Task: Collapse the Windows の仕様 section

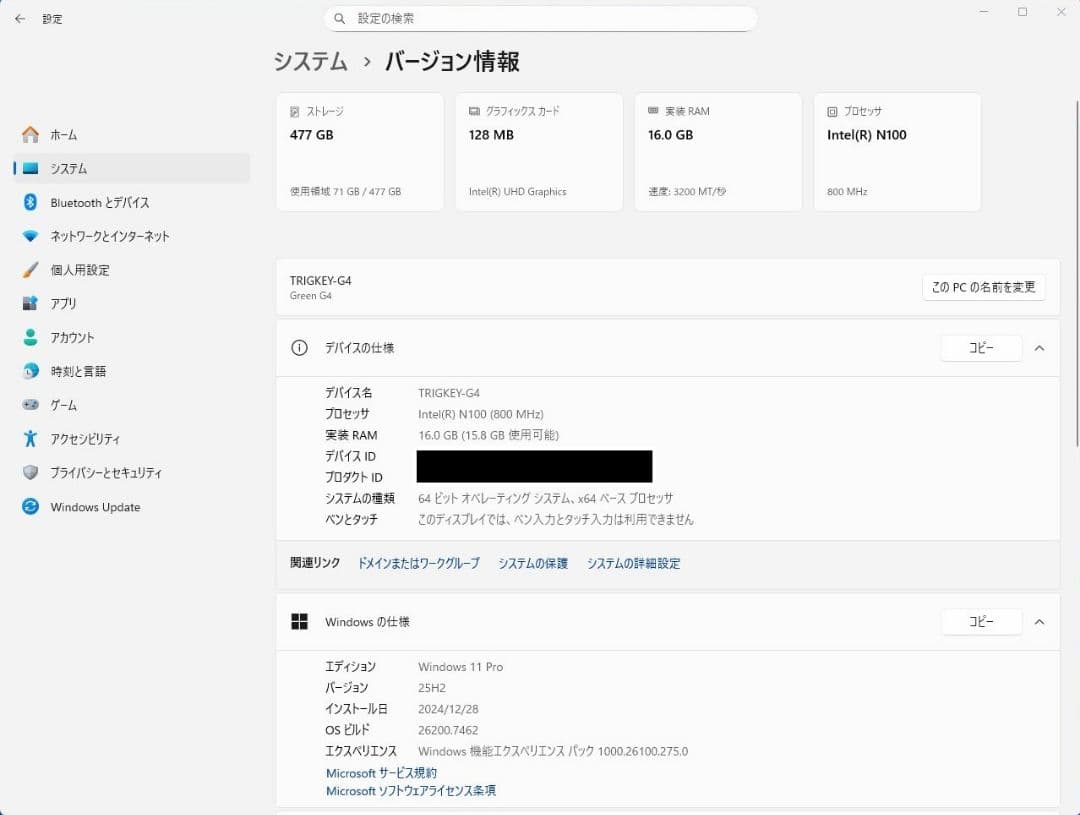Action: click(1040, 621)
